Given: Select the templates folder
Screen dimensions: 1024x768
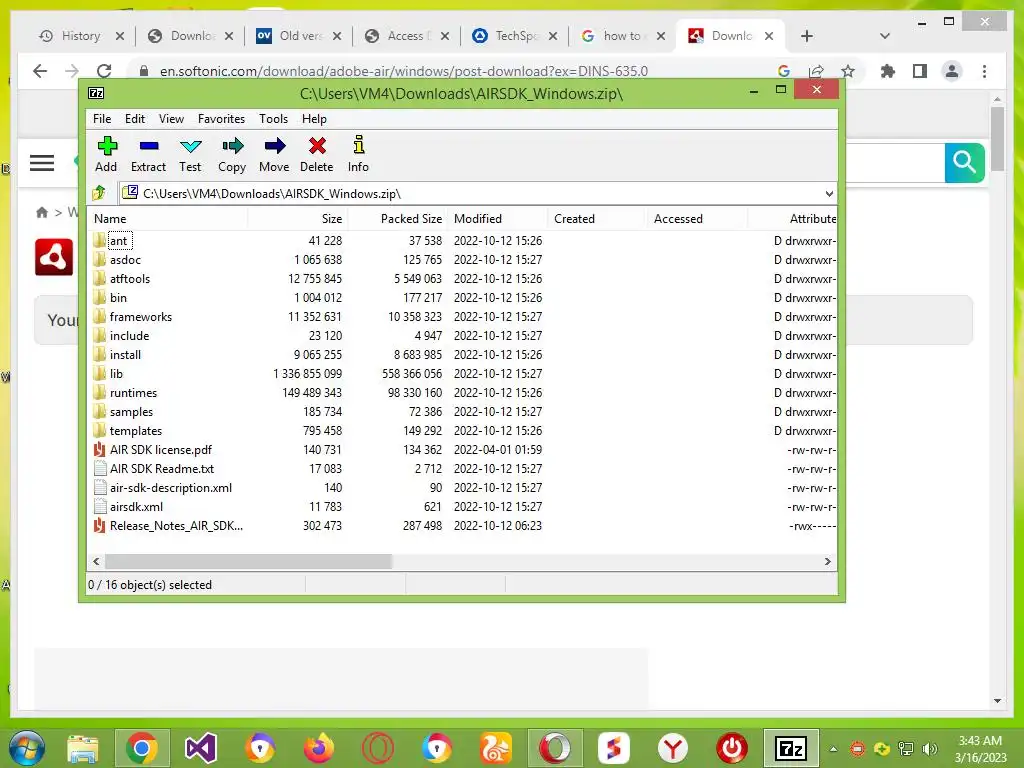Looking at the screenshot, I should click(135, 430).
